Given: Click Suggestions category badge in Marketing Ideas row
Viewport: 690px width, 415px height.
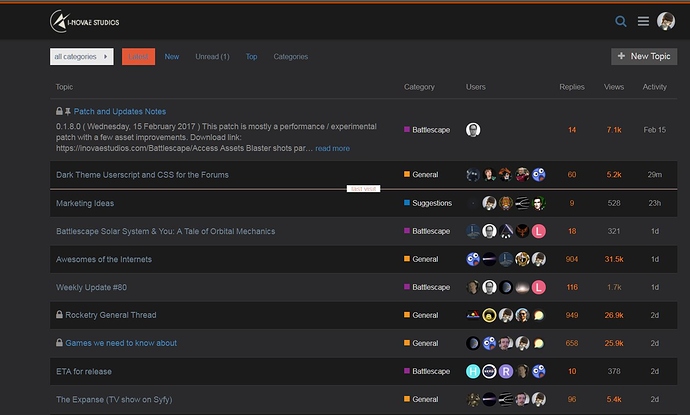Looking at the screenshot, I should point(428,203).
